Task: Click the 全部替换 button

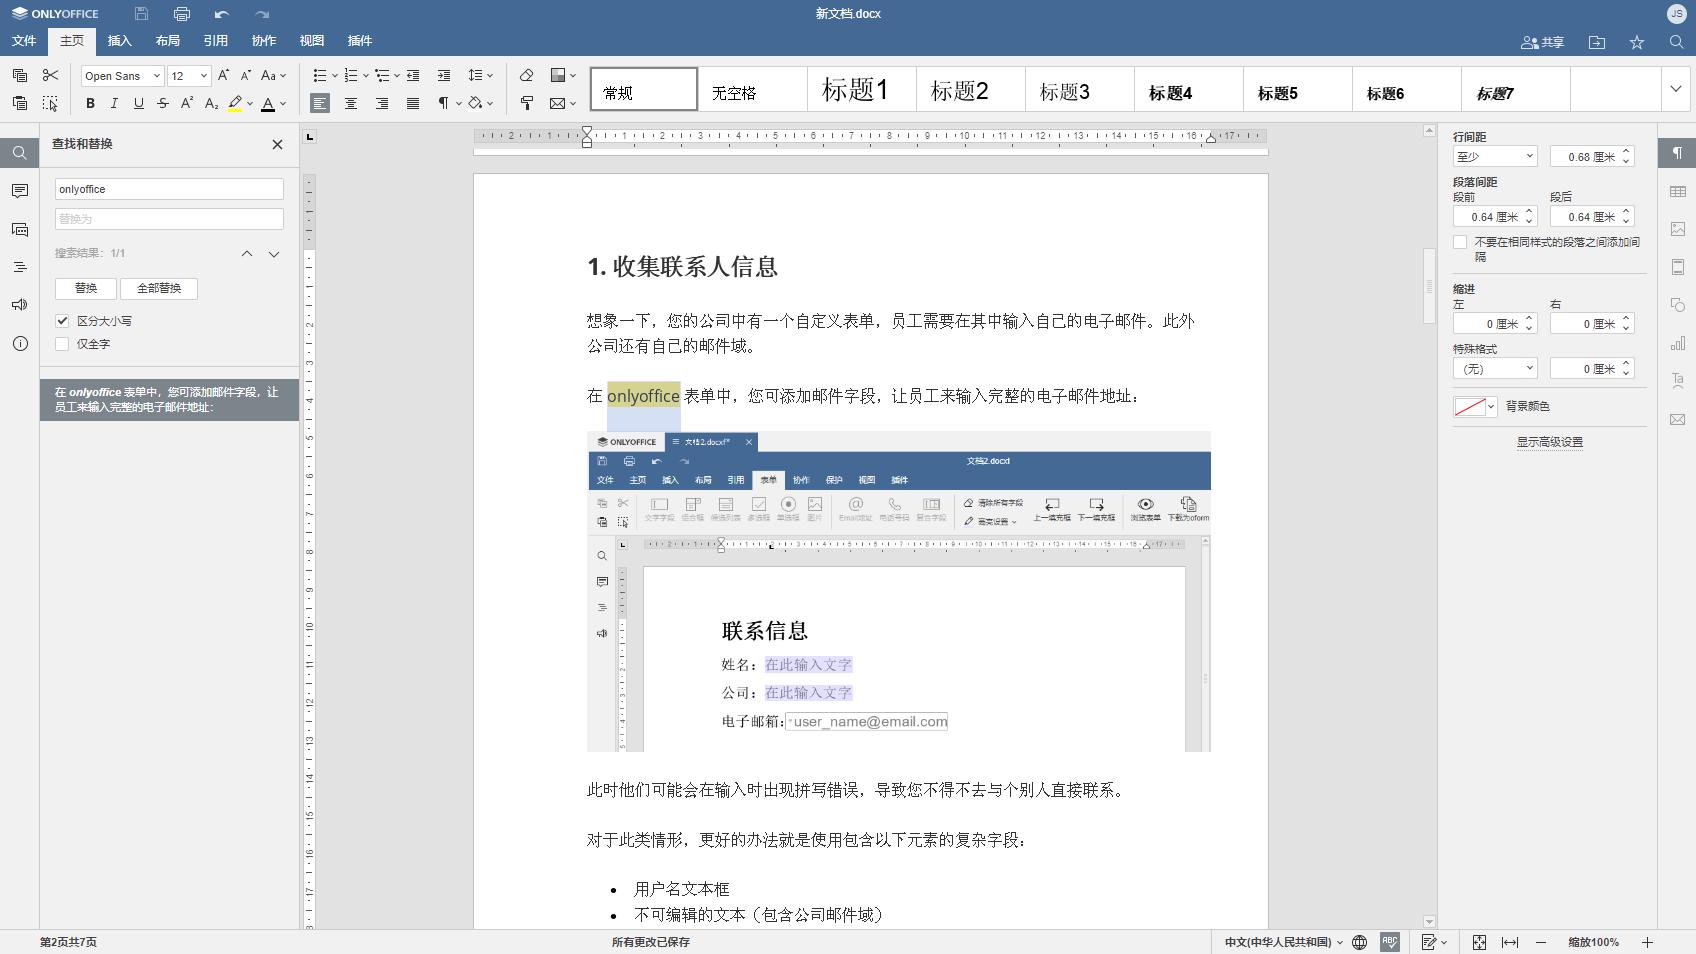Action: pos(159,288)
